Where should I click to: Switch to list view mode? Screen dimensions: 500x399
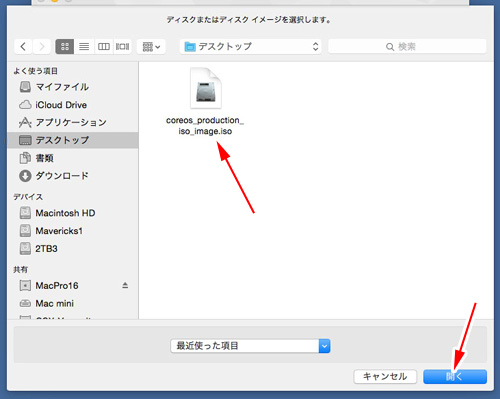(x=84, y=46)
